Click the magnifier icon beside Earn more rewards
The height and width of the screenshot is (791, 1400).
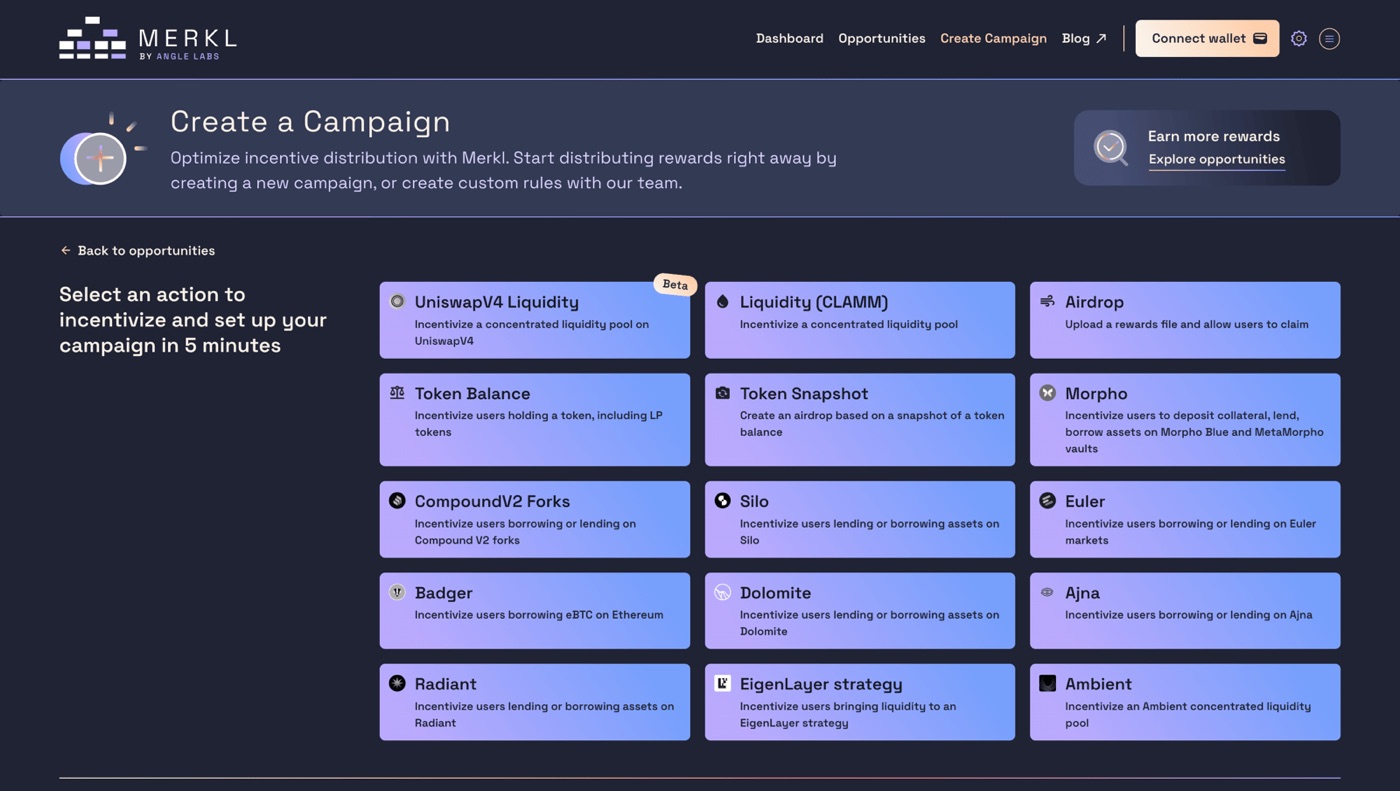pos(1110,148)
